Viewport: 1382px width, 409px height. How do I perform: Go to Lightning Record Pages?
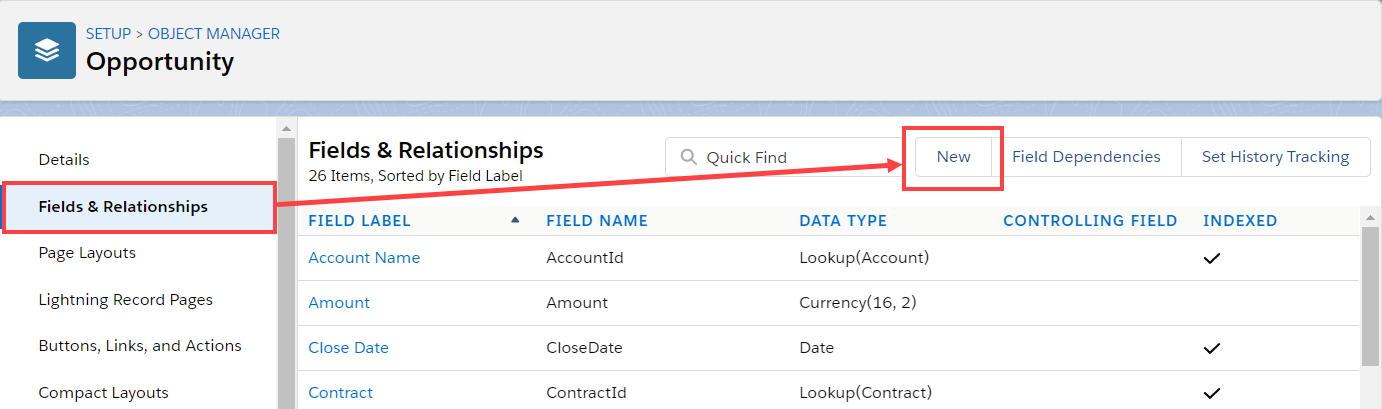point(125,299)
